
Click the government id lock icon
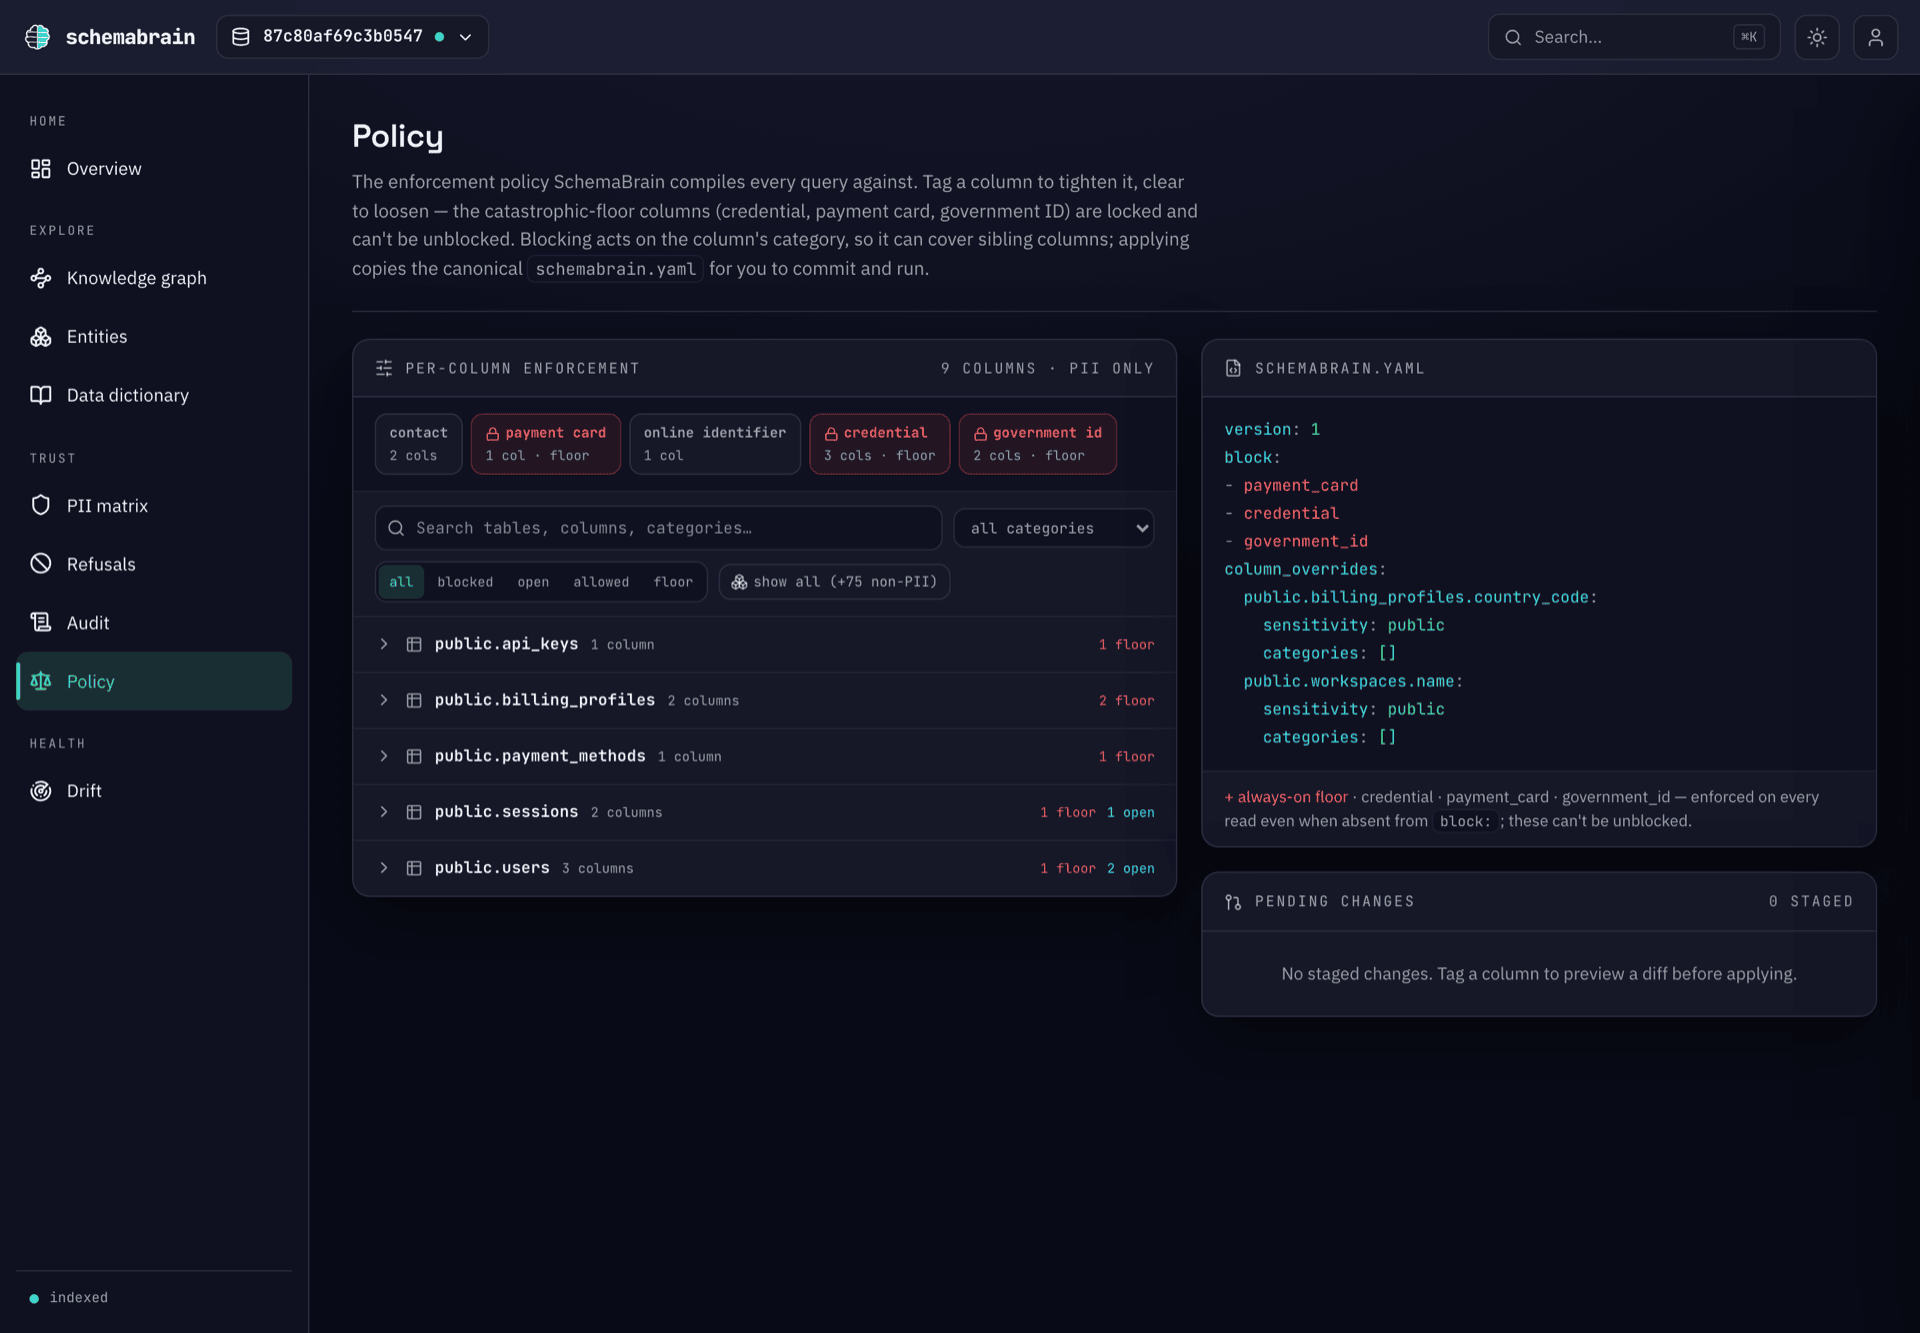click(x=980, y=434)
